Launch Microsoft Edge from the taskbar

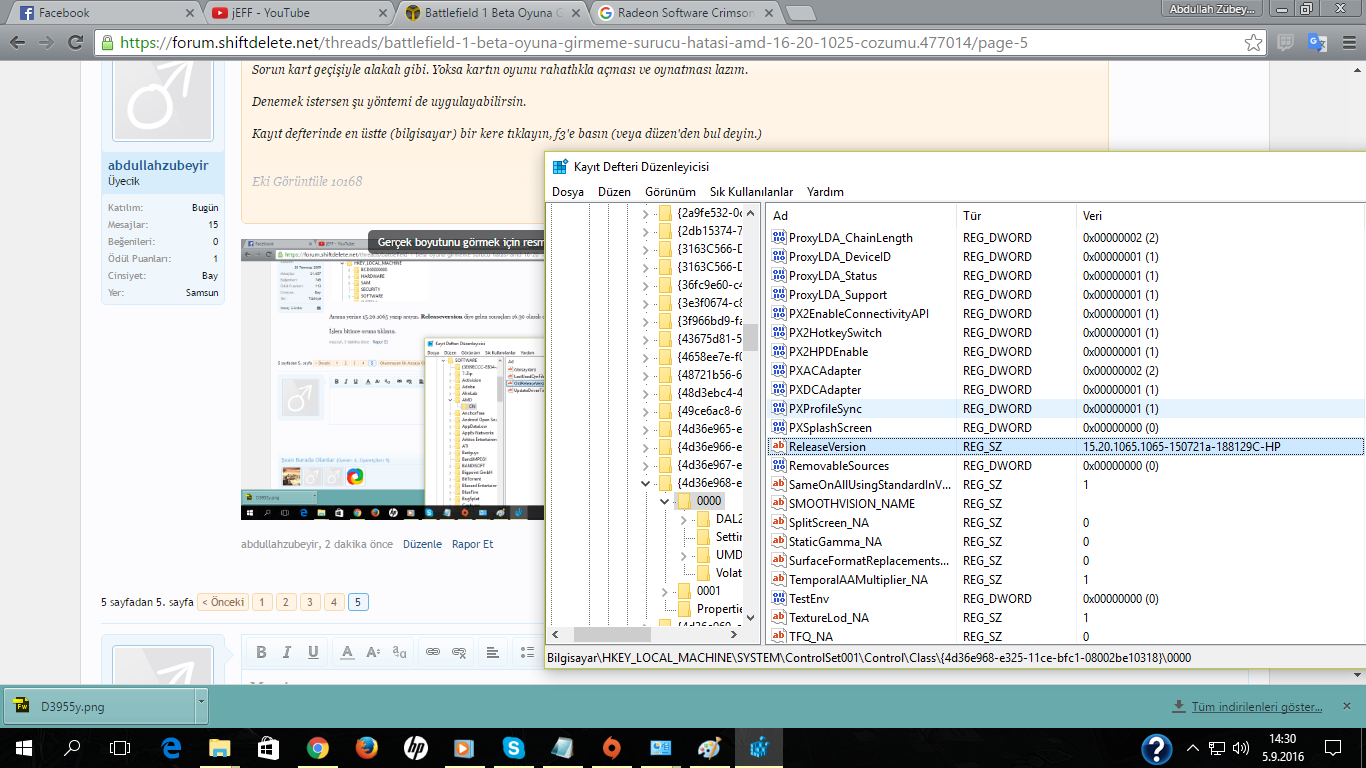(170, 747)
